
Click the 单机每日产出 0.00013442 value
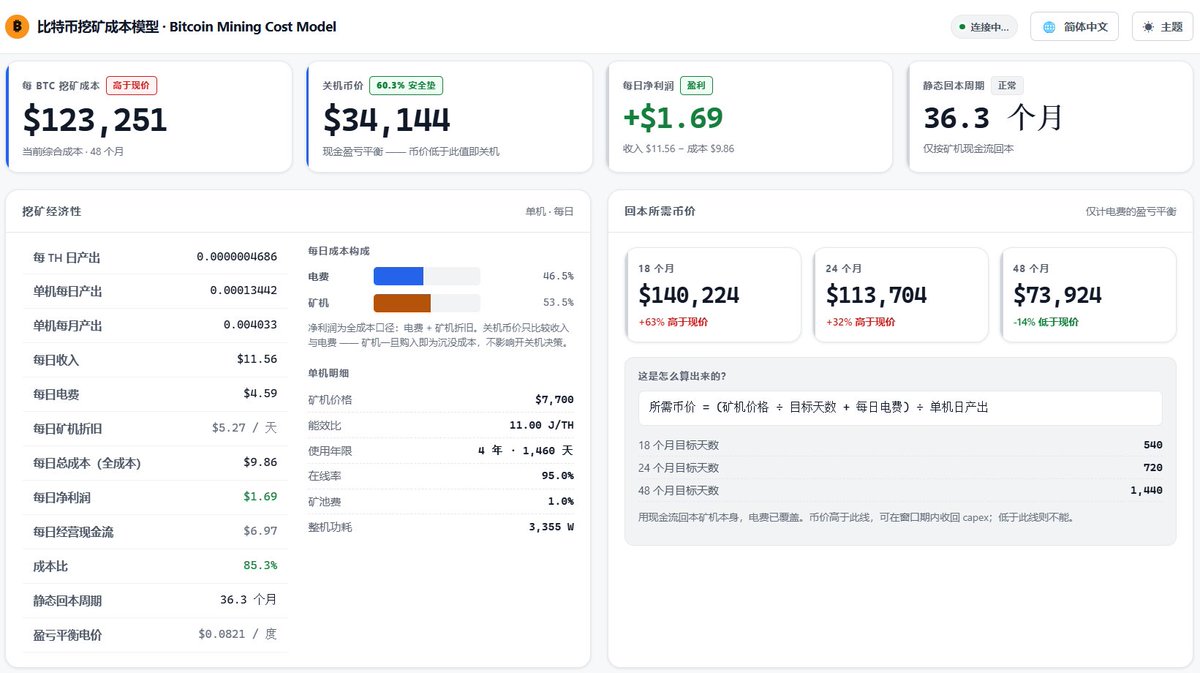coord(243,291)
